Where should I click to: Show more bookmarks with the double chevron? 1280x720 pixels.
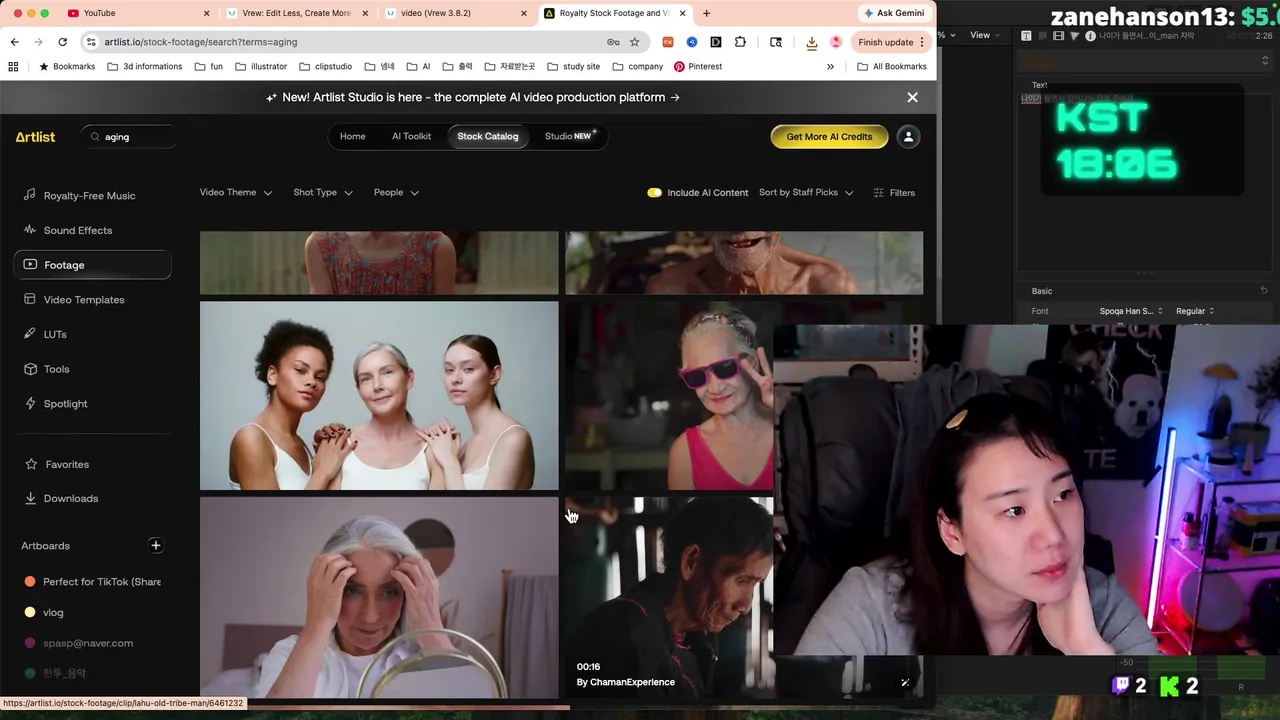pos(830,67)
